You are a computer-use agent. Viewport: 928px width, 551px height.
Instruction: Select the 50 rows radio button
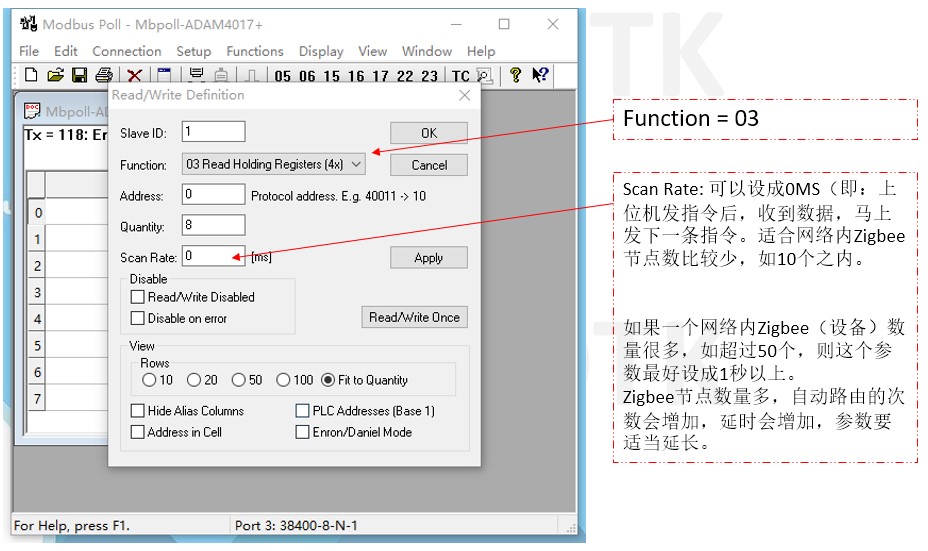tap(239, 380)
